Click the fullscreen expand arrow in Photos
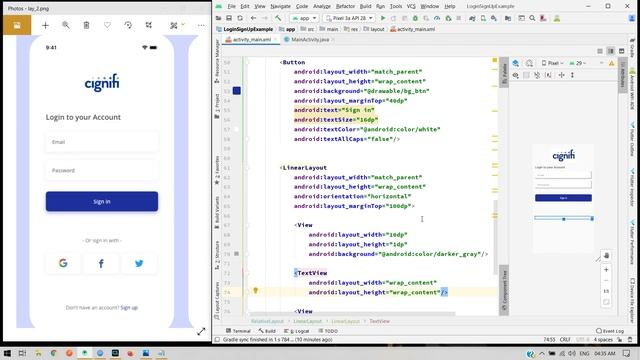The height and width of the screenshot is (360, 640). coord(201,331)
